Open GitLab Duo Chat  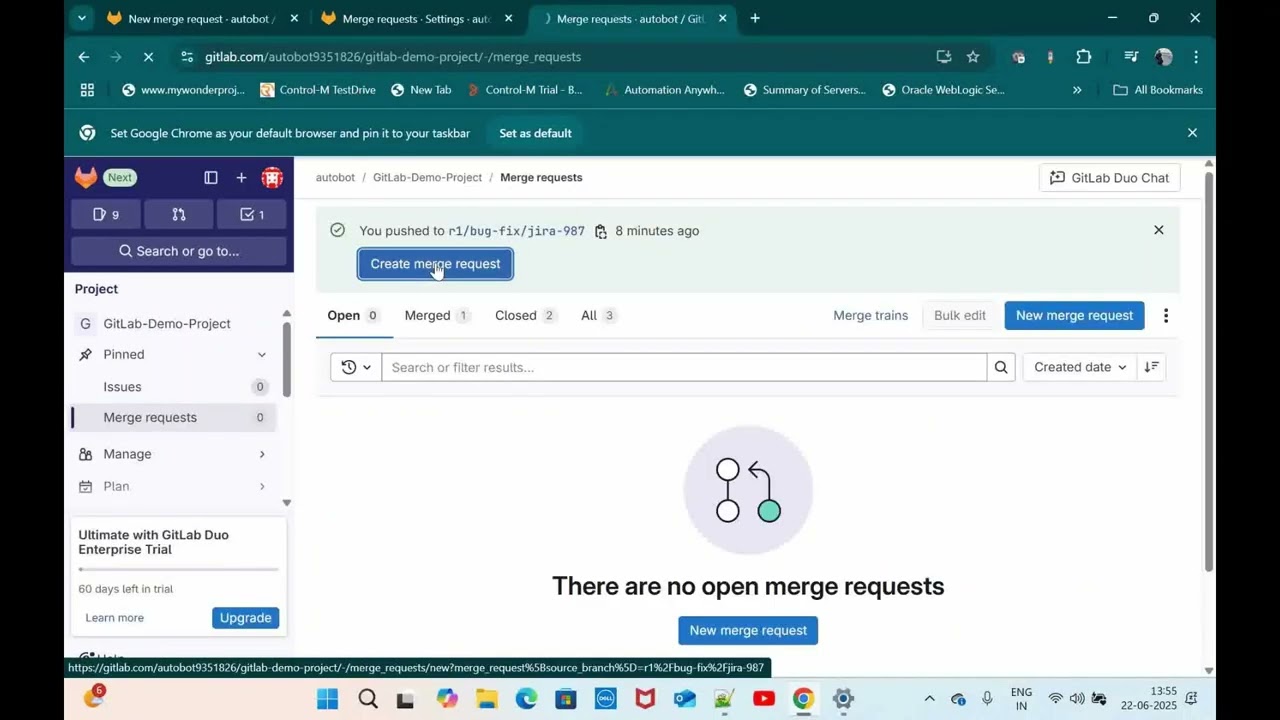pyautogui.click(x=1110, y=178)
